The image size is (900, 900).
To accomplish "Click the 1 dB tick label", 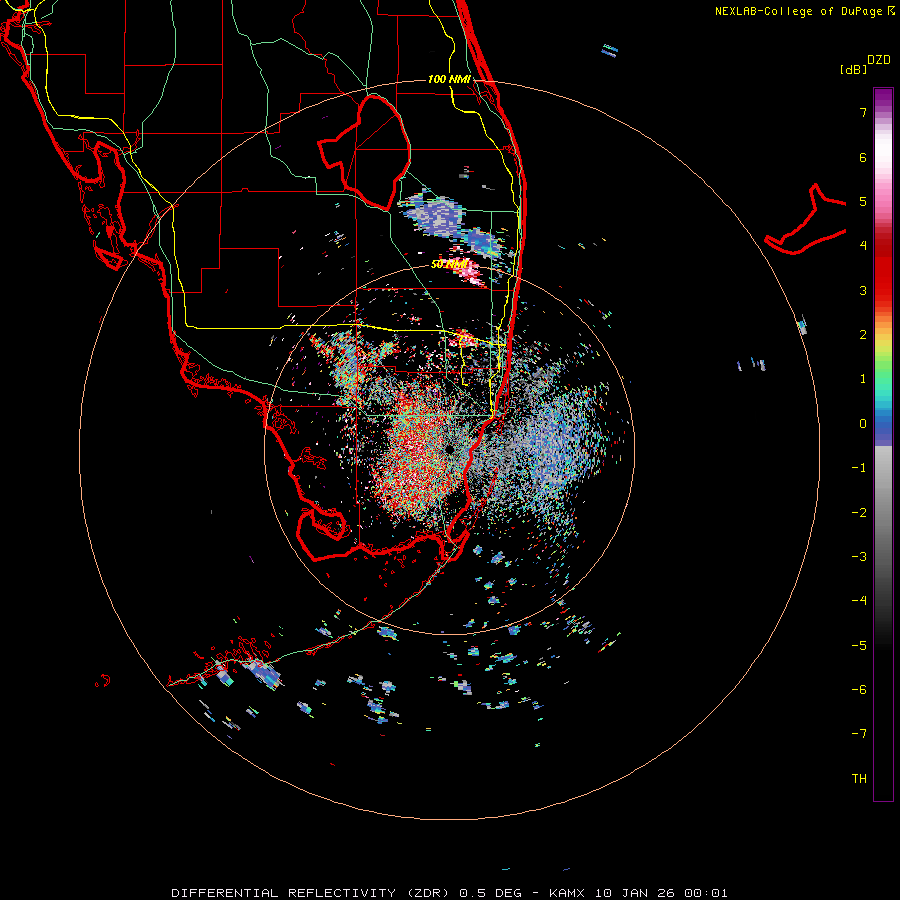I will pyautogui.click(x=863, y=379).
